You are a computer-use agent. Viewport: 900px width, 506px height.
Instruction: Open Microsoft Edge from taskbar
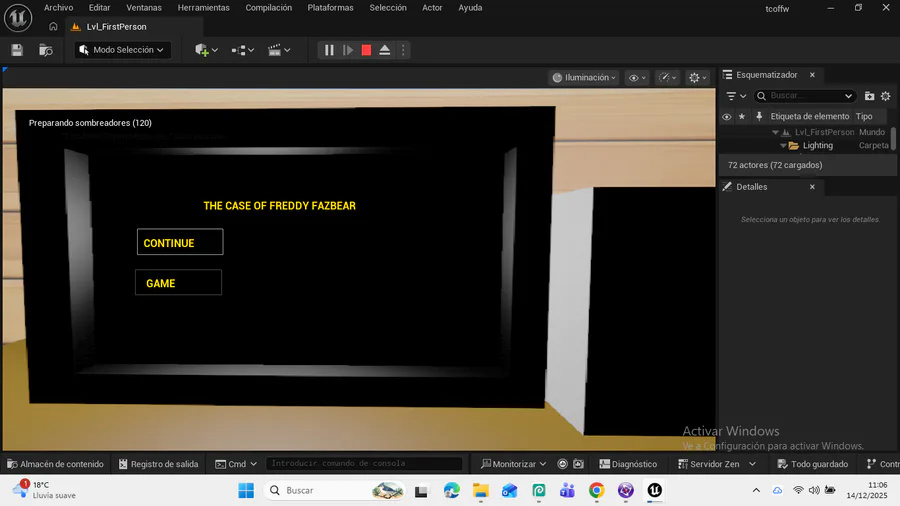(x=452, y=491)
